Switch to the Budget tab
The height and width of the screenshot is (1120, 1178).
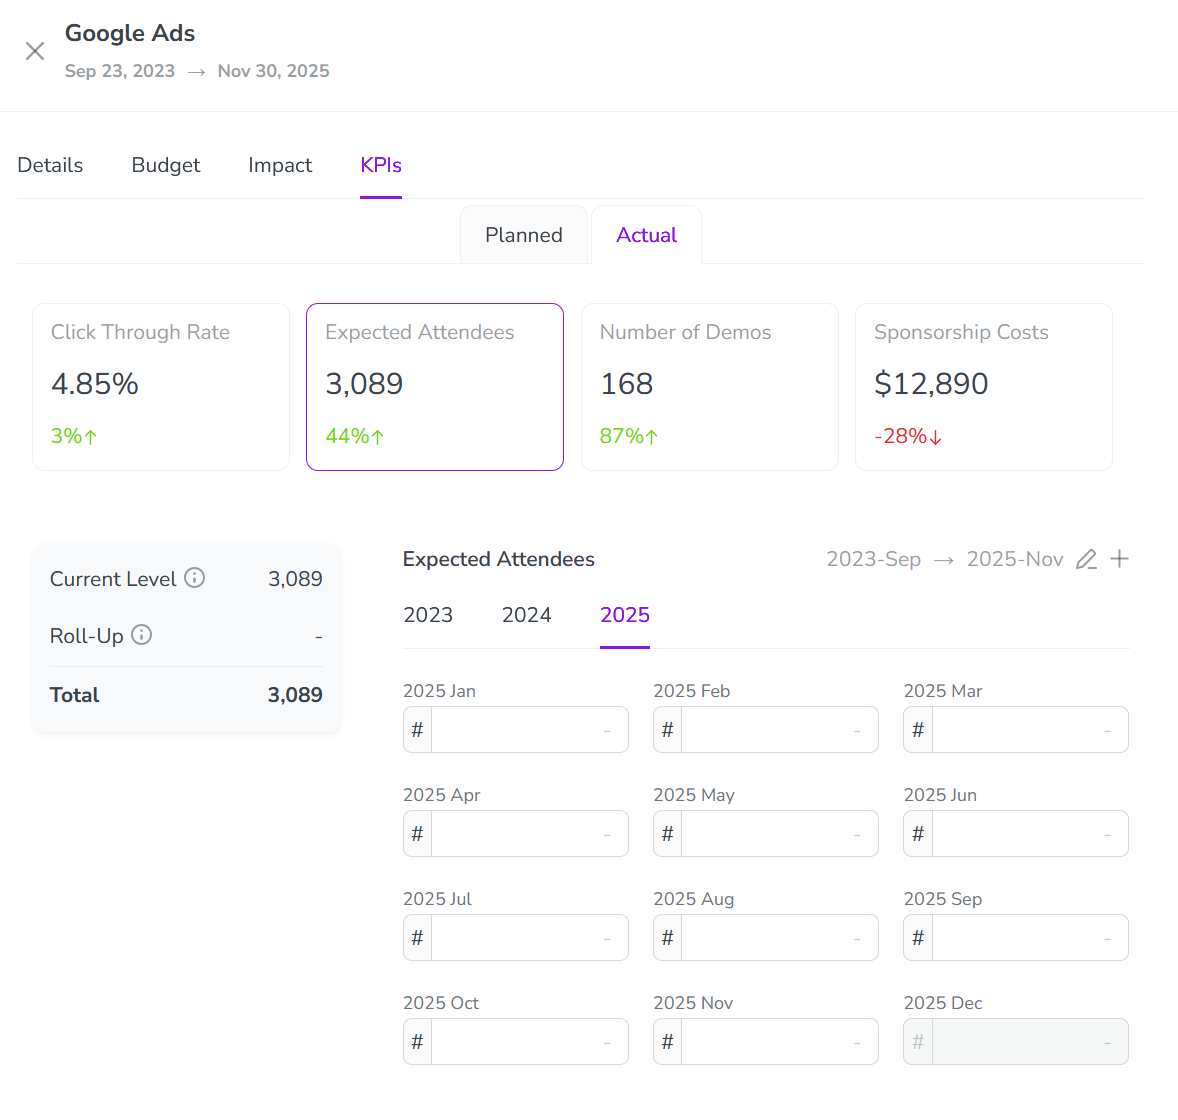click(x=166, y=165)
